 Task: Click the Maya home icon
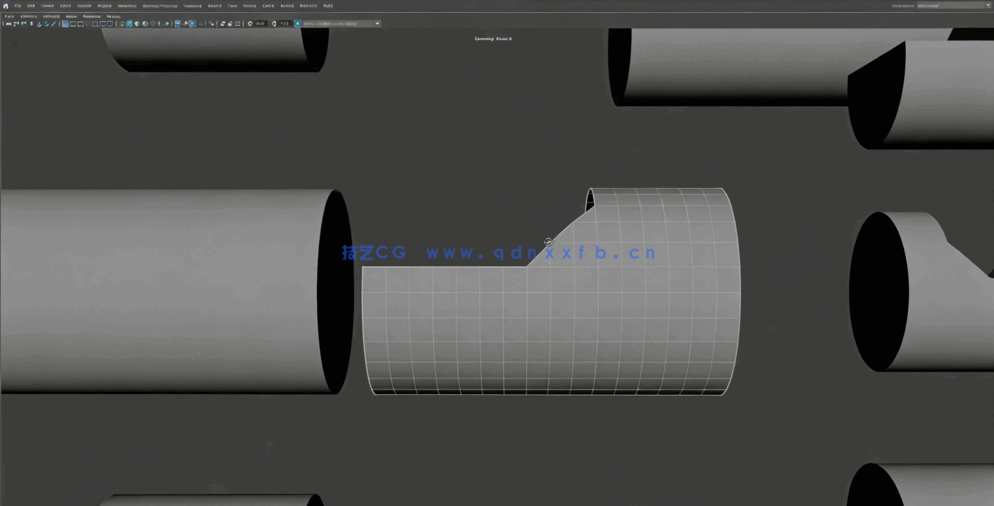(x=6, y=6)
